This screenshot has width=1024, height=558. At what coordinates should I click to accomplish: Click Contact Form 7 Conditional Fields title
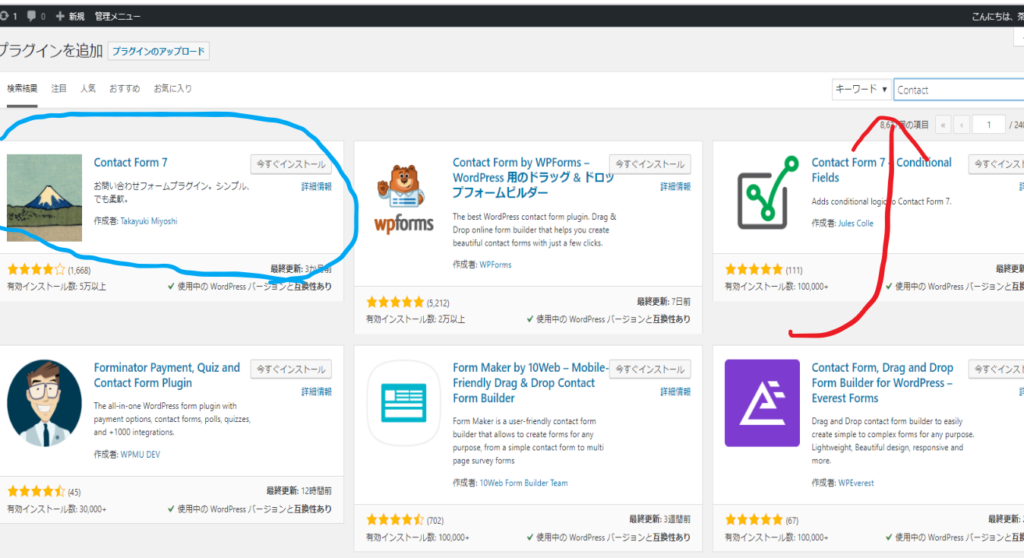(882, 170)
